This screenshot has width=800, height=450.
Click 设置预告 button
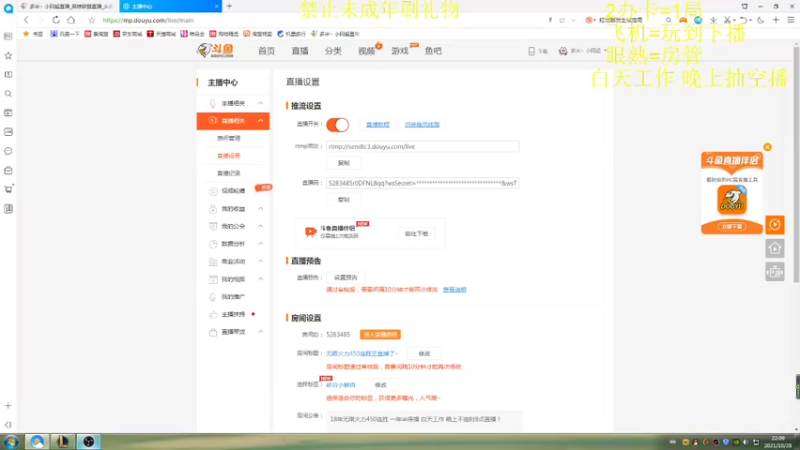coord(345,278)
